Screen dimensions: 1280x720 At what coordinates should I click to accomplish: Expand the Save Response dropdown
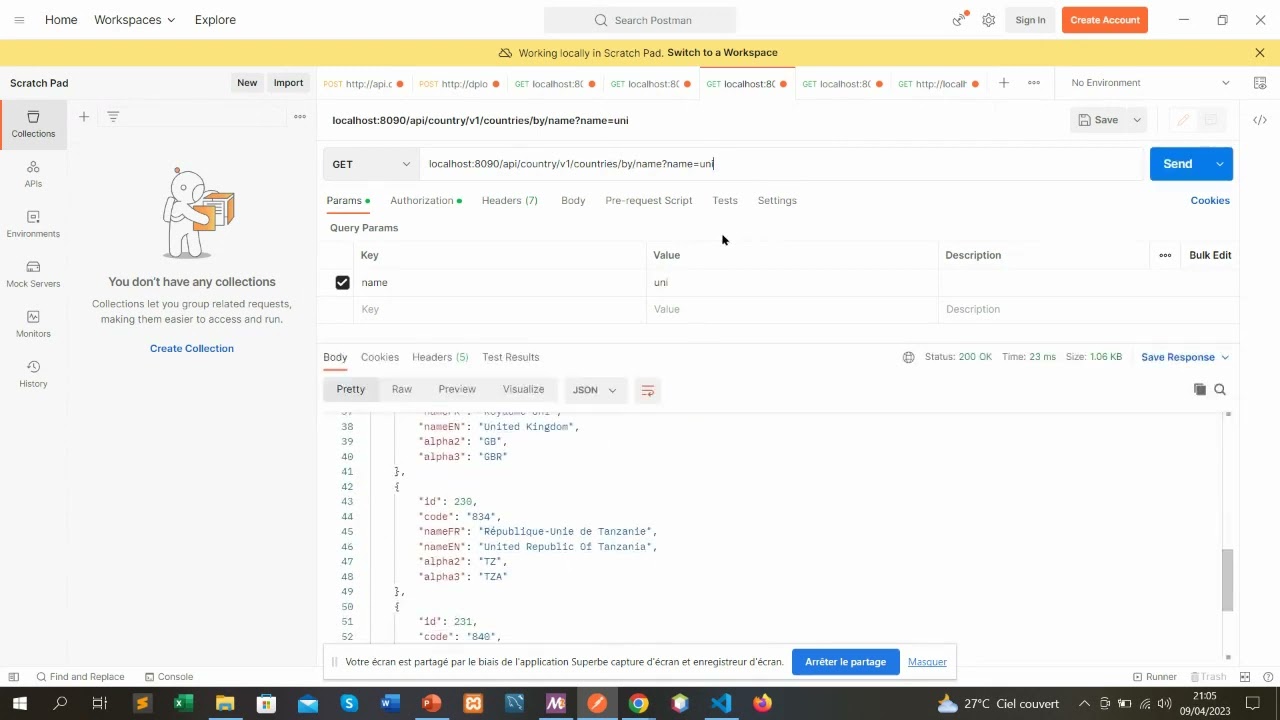(1185, 357)
